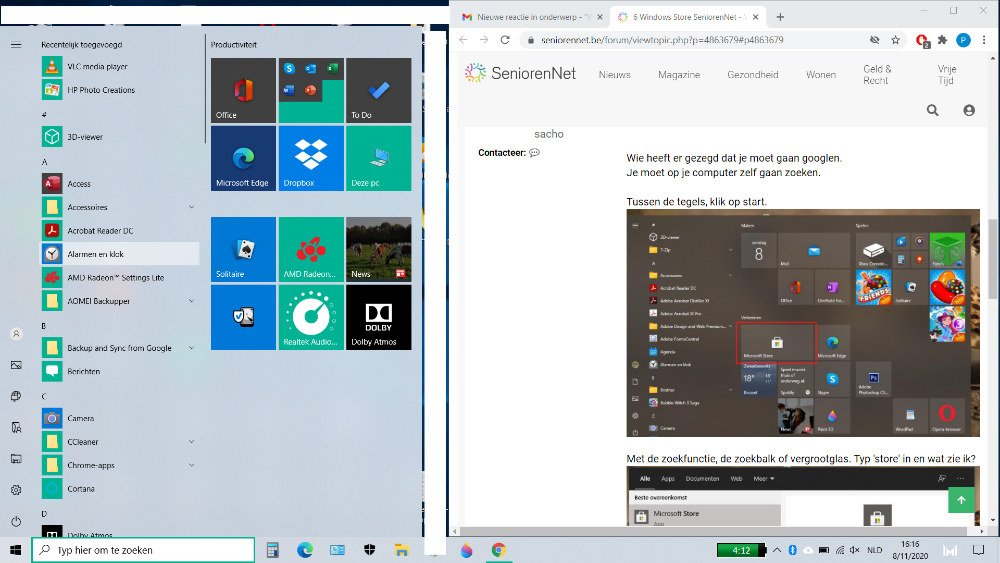Open the To Do tile
The image size is (1000, 563).
[x=378, y=91]
